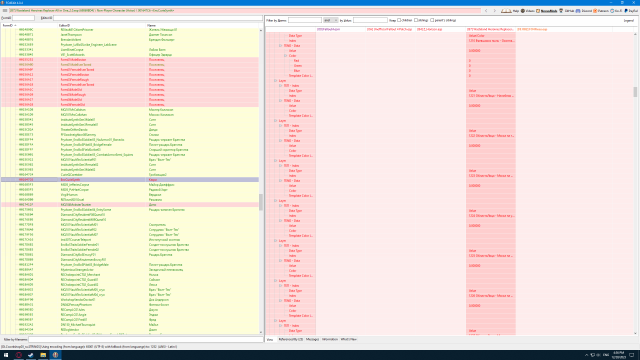Open the hamburger main menu icon
This screenshot has height=360, width=640.
[x=5, y=11]
